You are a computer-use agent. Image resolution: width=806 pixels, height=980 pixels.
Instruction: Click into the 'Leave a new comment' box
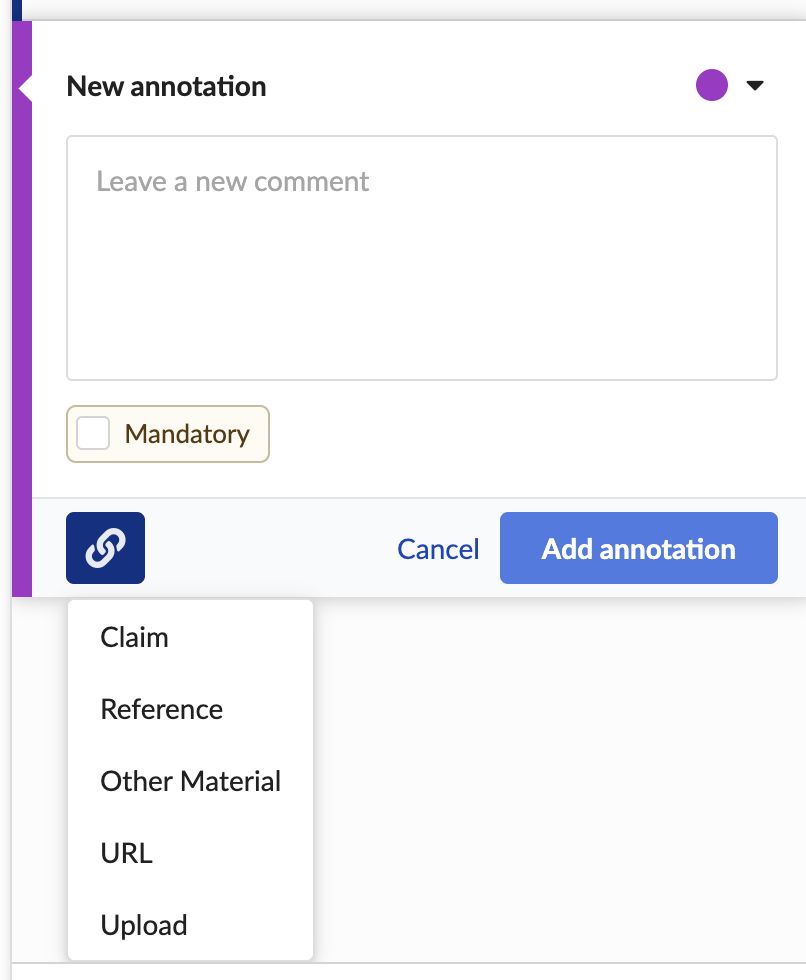point(421,258)
